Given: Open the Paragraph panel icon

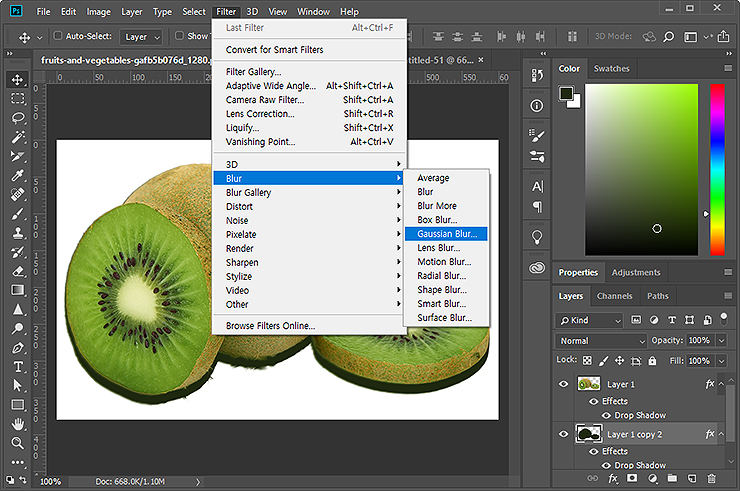Looking at the screenshot, I should pyautogui.click(x=537, y=207).
